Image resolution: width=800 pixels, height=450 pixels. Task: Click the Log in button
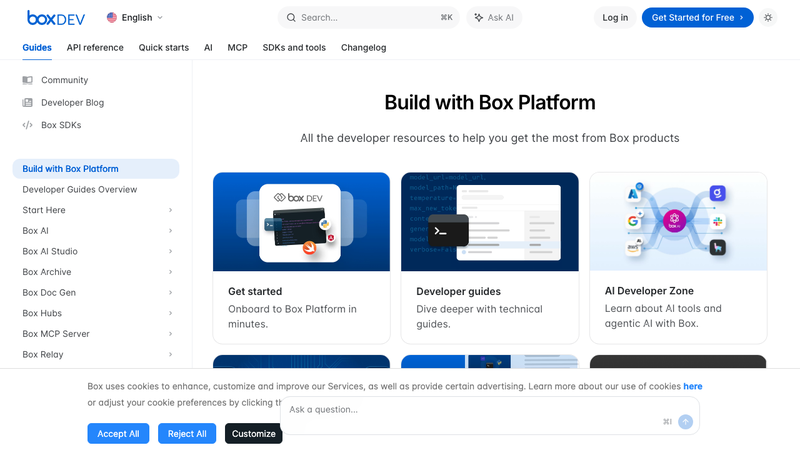point(615,17)
